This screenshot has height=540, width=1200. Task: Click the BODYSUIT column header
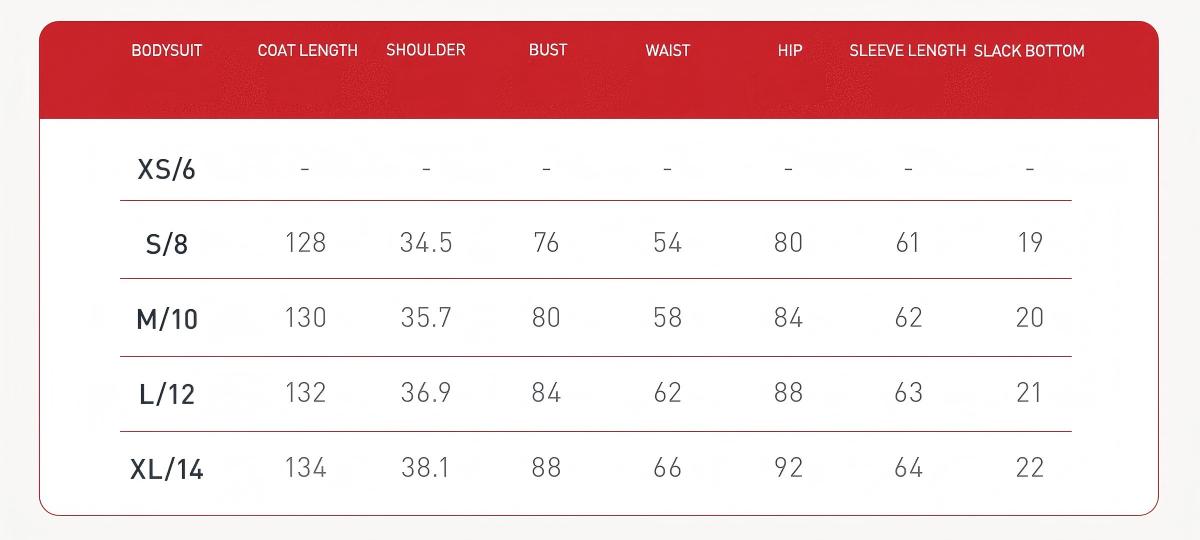tap(166, 50)
